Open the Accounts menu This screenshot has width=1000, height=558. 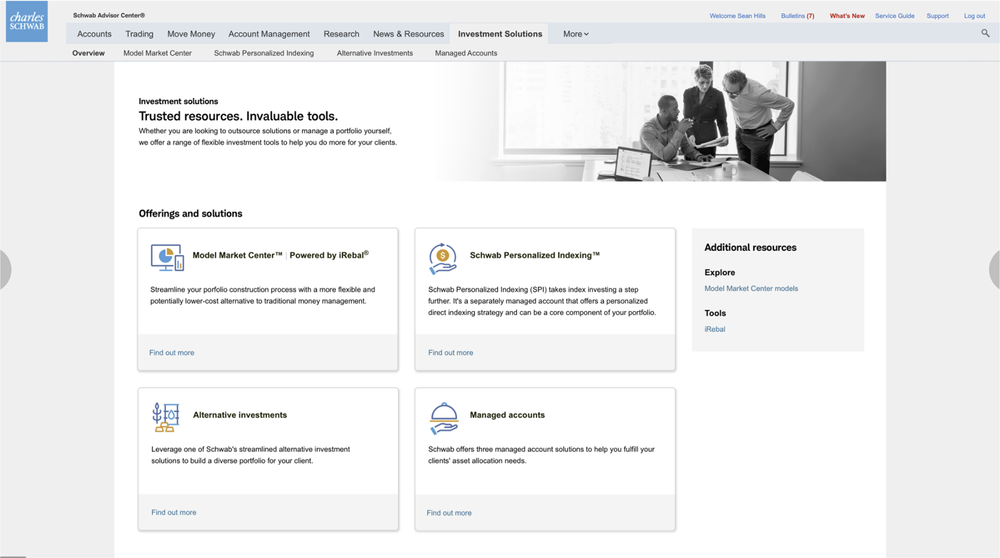94,34
